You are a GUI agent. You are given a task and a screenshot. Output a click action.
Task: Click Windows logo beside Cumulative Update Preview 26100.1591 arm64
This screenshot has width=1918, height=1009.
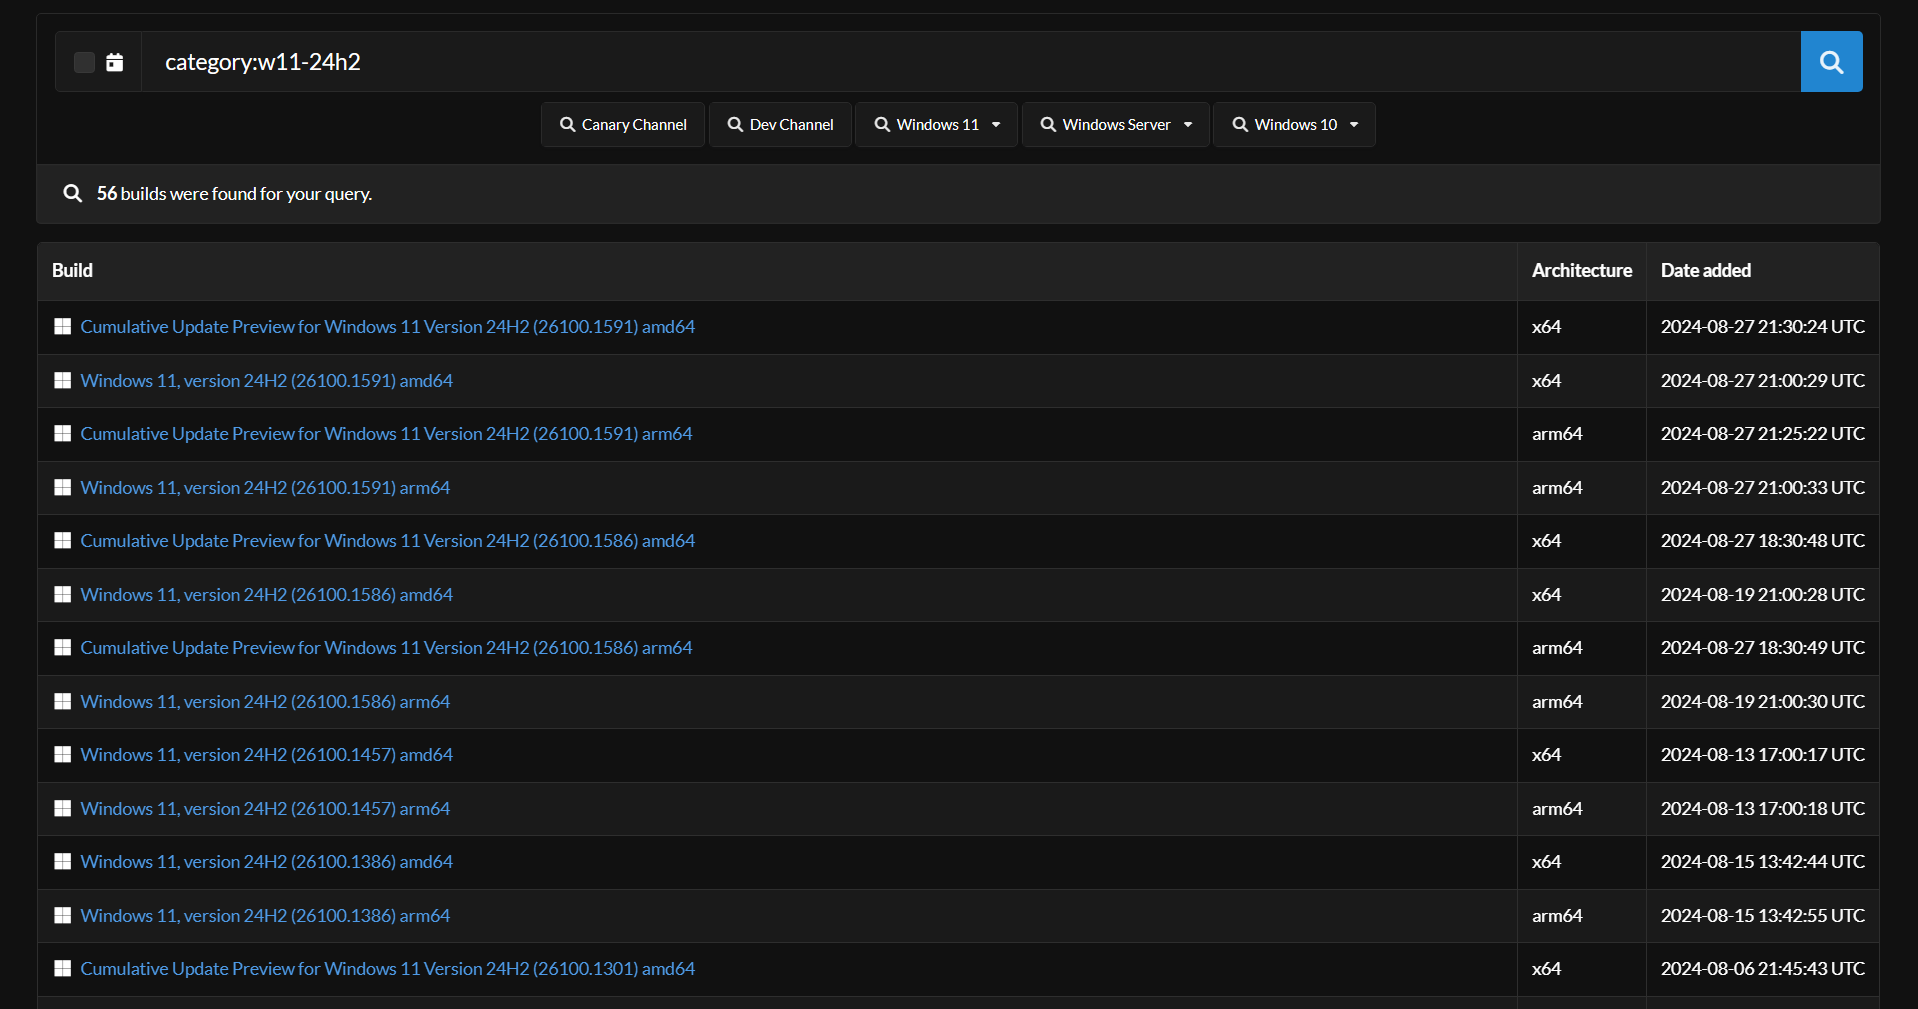coord(63,434)
